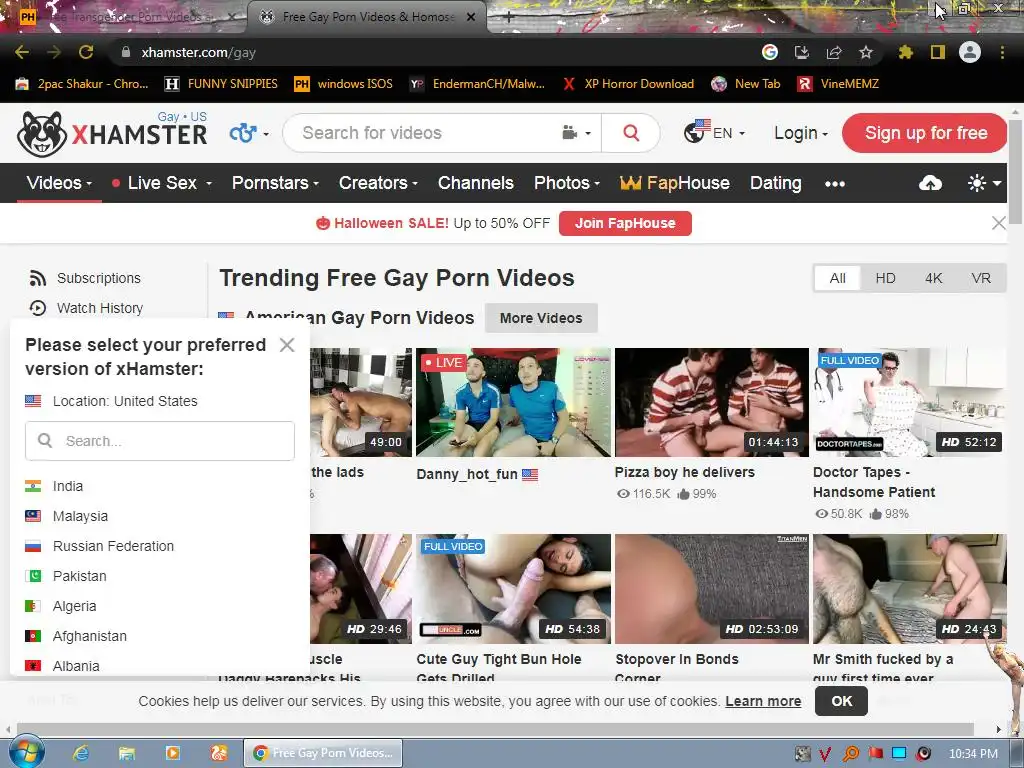Filter videos by VR
1024x768 pixels.
coord(981,278)
